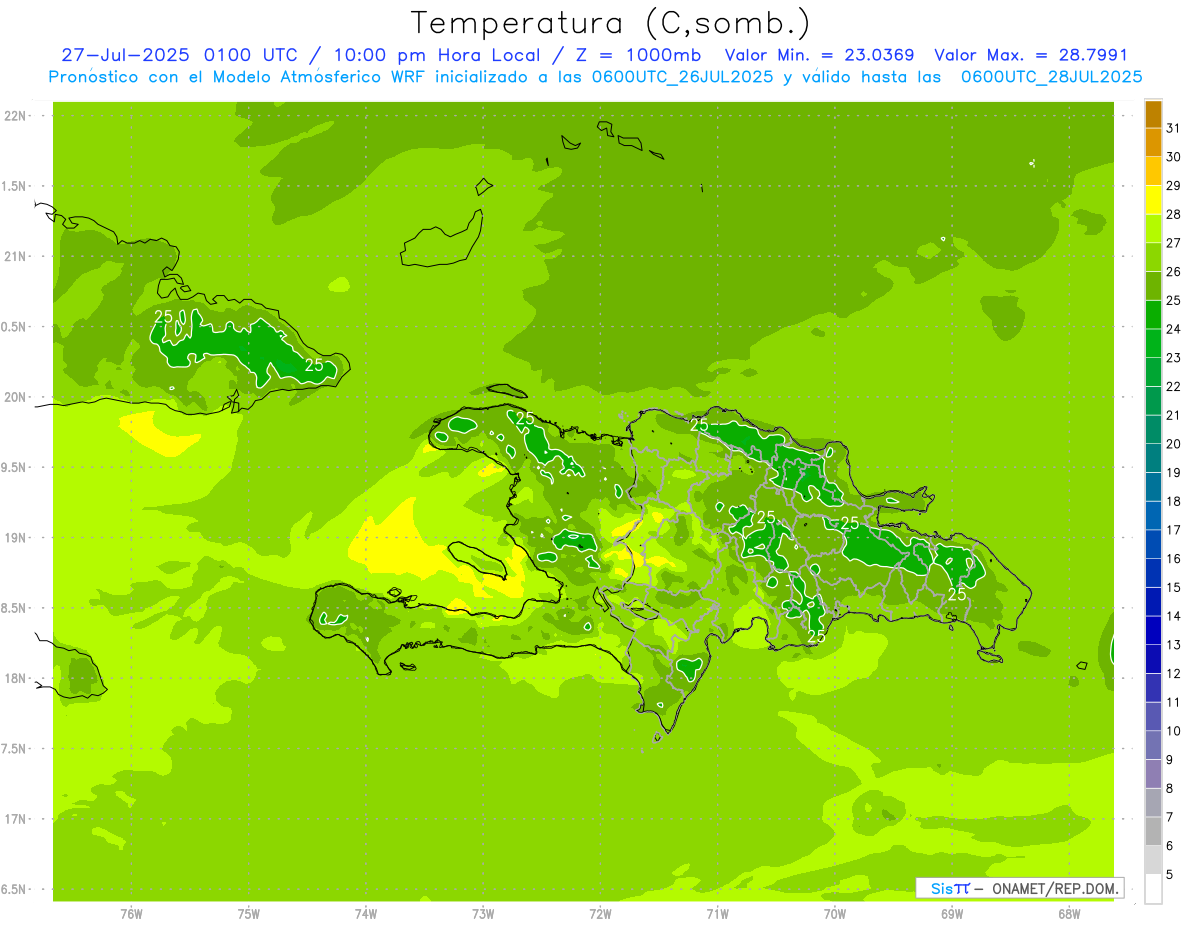
Task: Pick the blue colorbar swatch between 17 and 18
Action: [x=1153, y=516]
